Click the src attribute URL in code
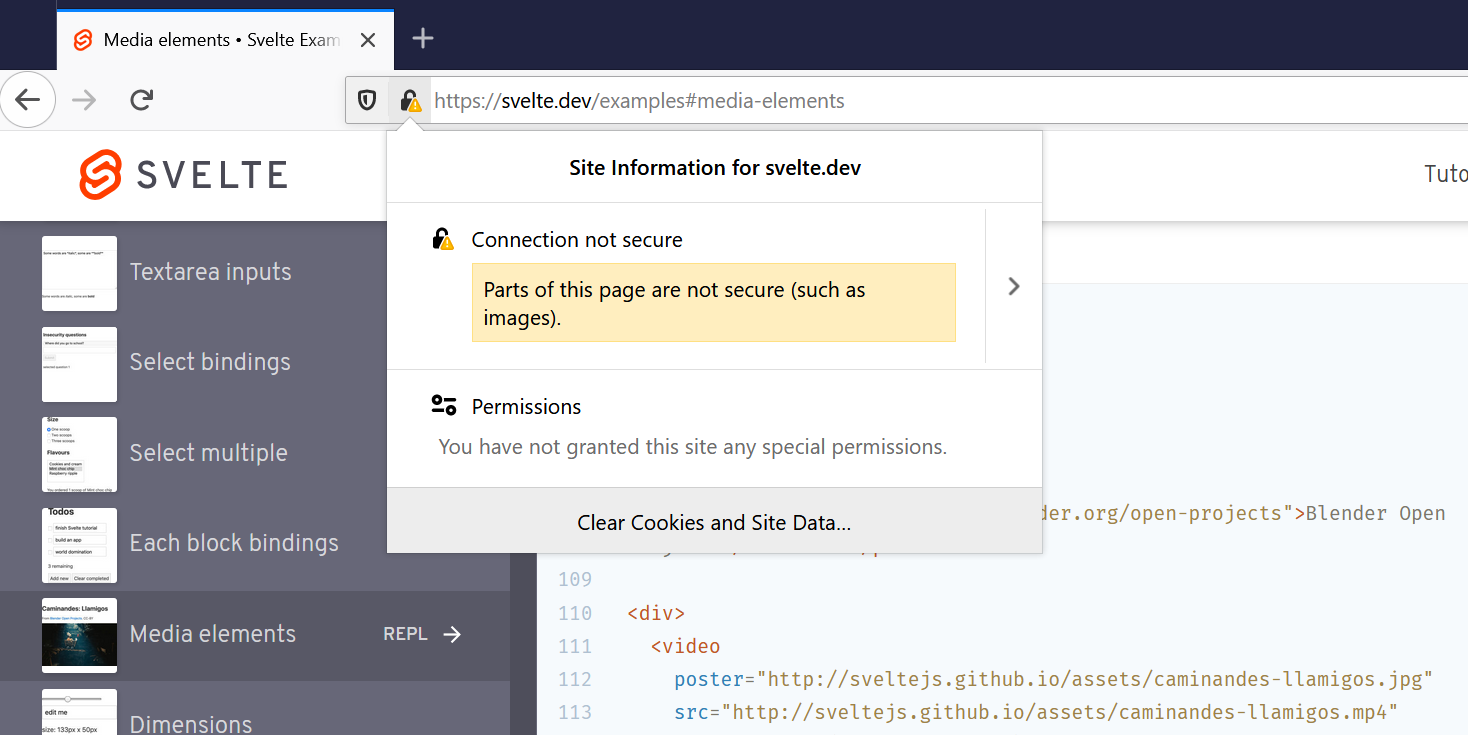Screen dimensions: 1468x735 tap(1060, 713)
